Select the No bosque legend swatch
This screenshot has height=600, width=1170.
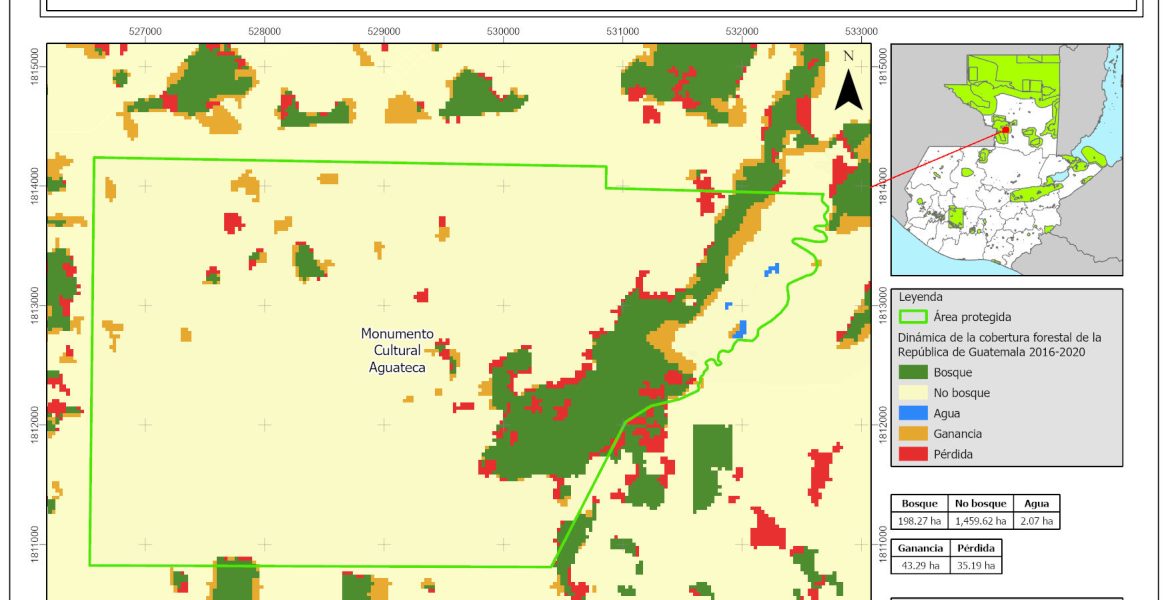[x=914, y=393]
